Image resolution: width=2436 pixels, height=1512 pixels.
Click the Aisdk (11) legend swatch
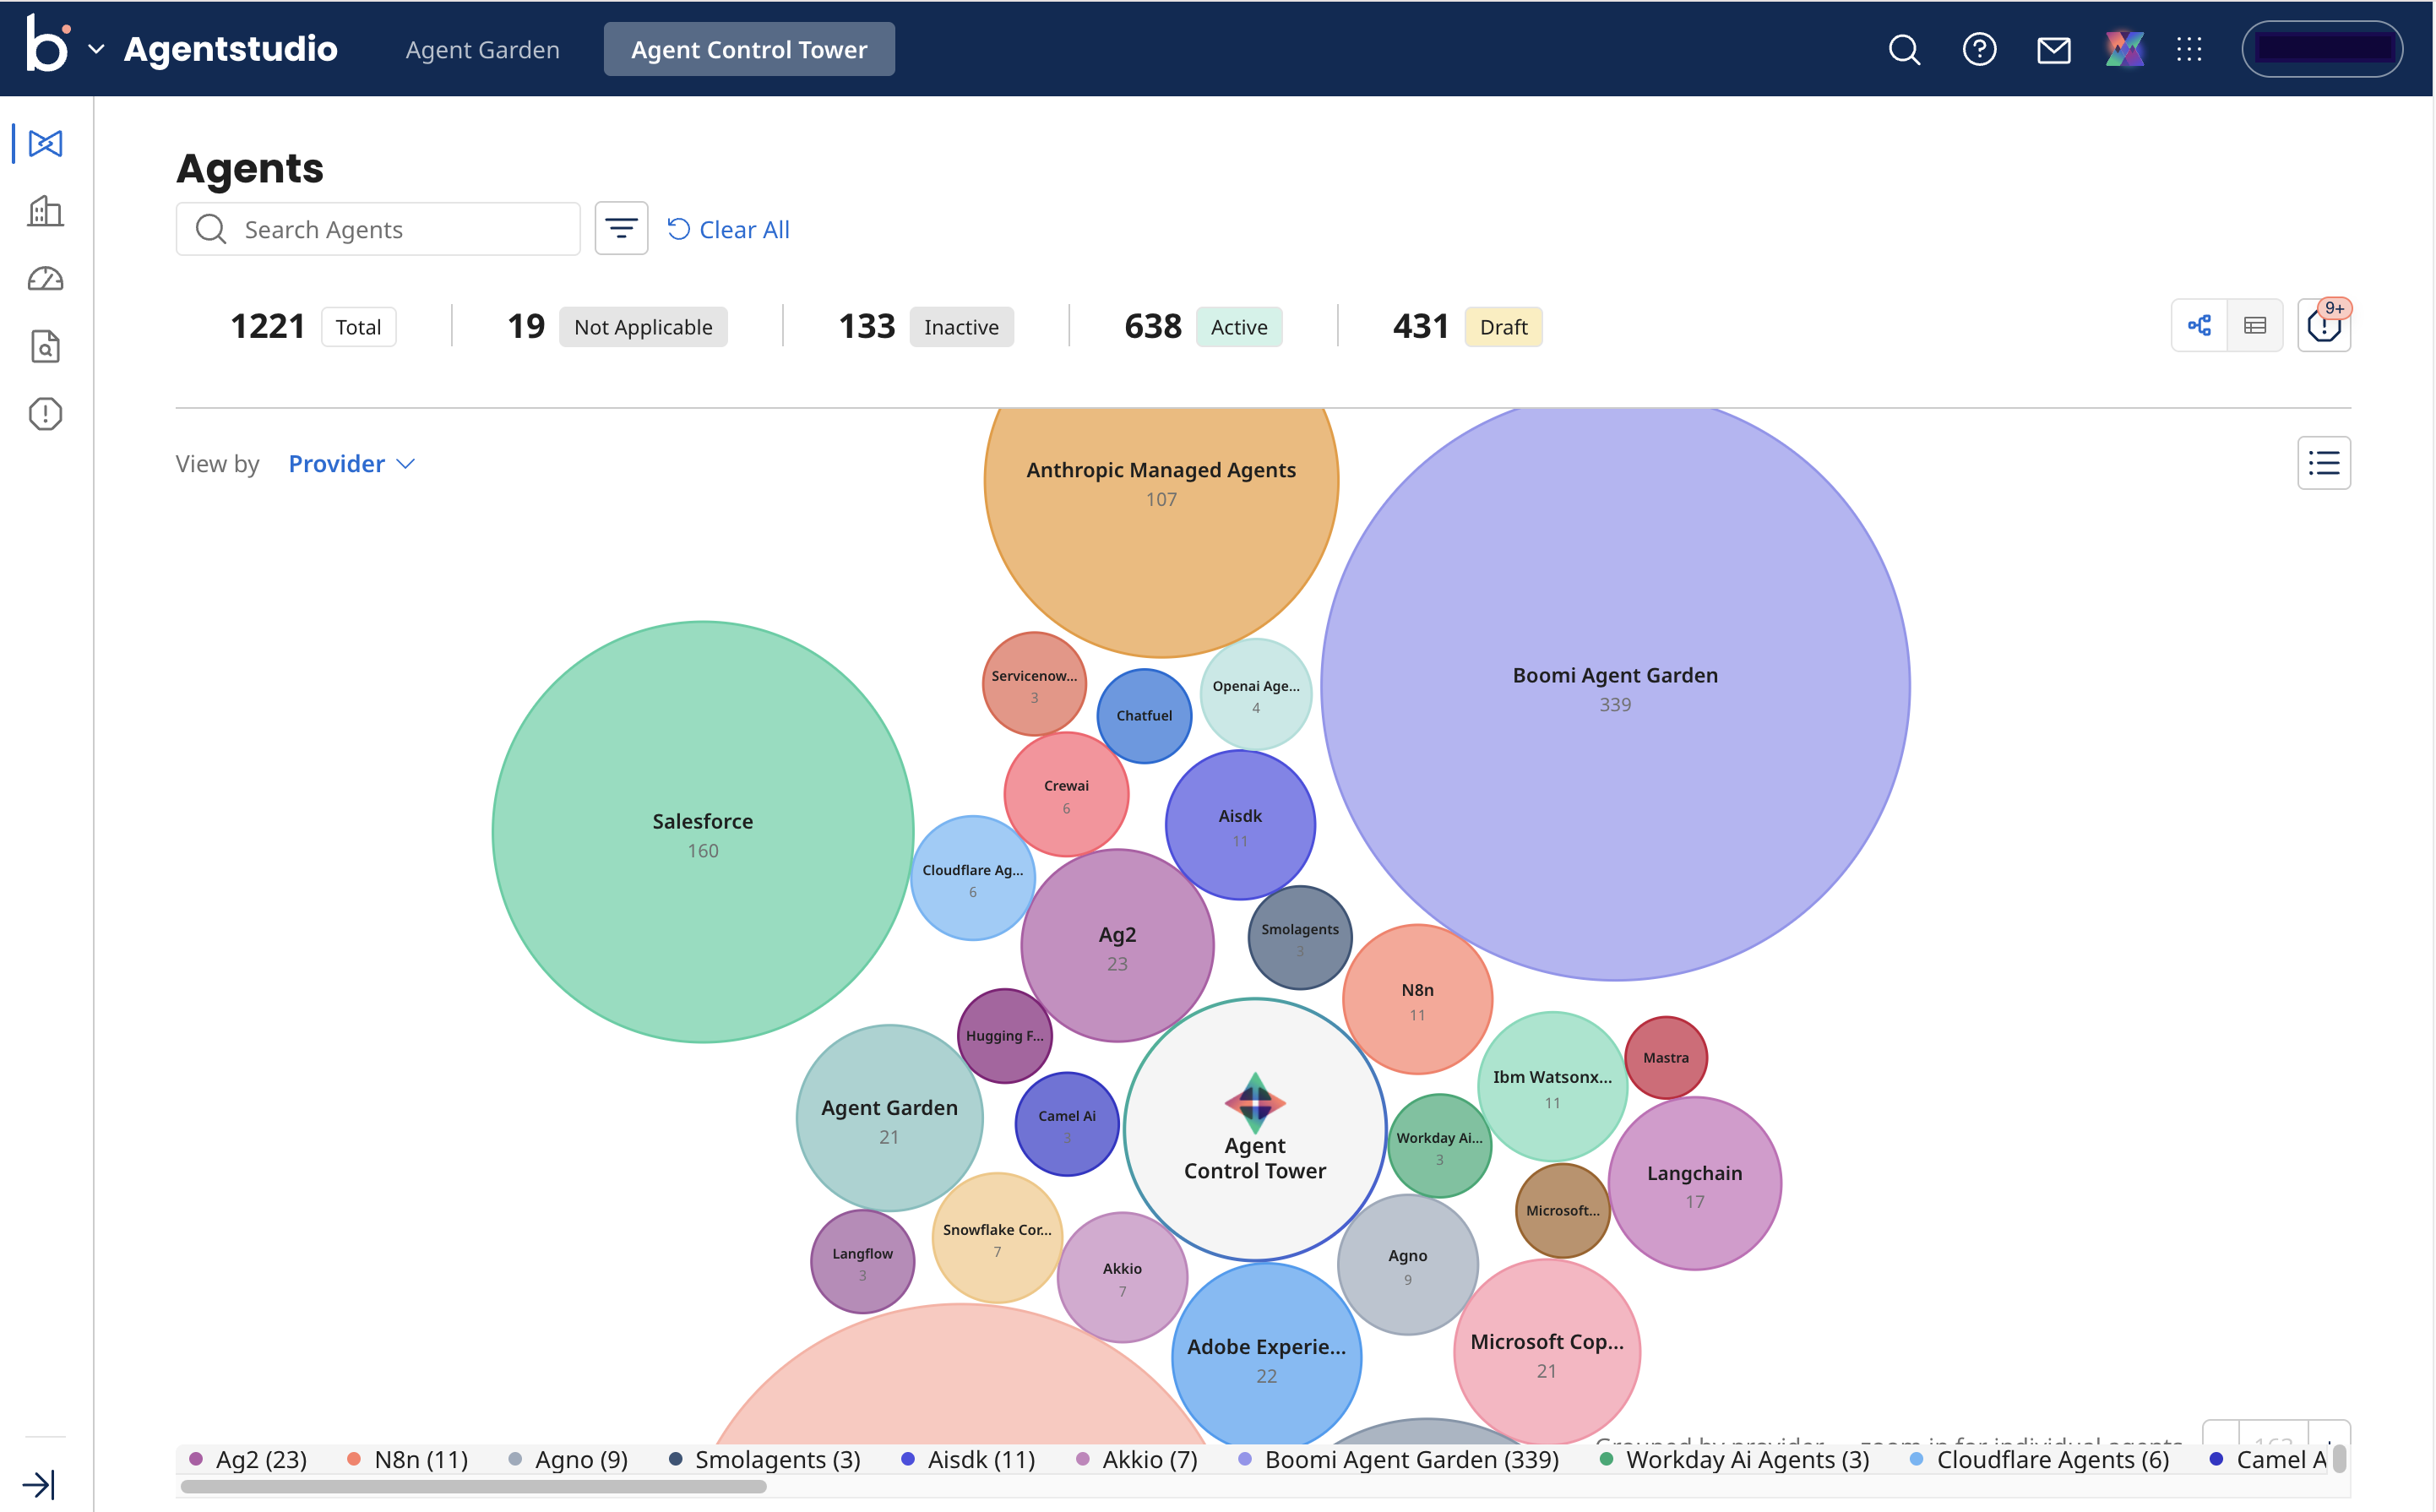click(908, 1459)
